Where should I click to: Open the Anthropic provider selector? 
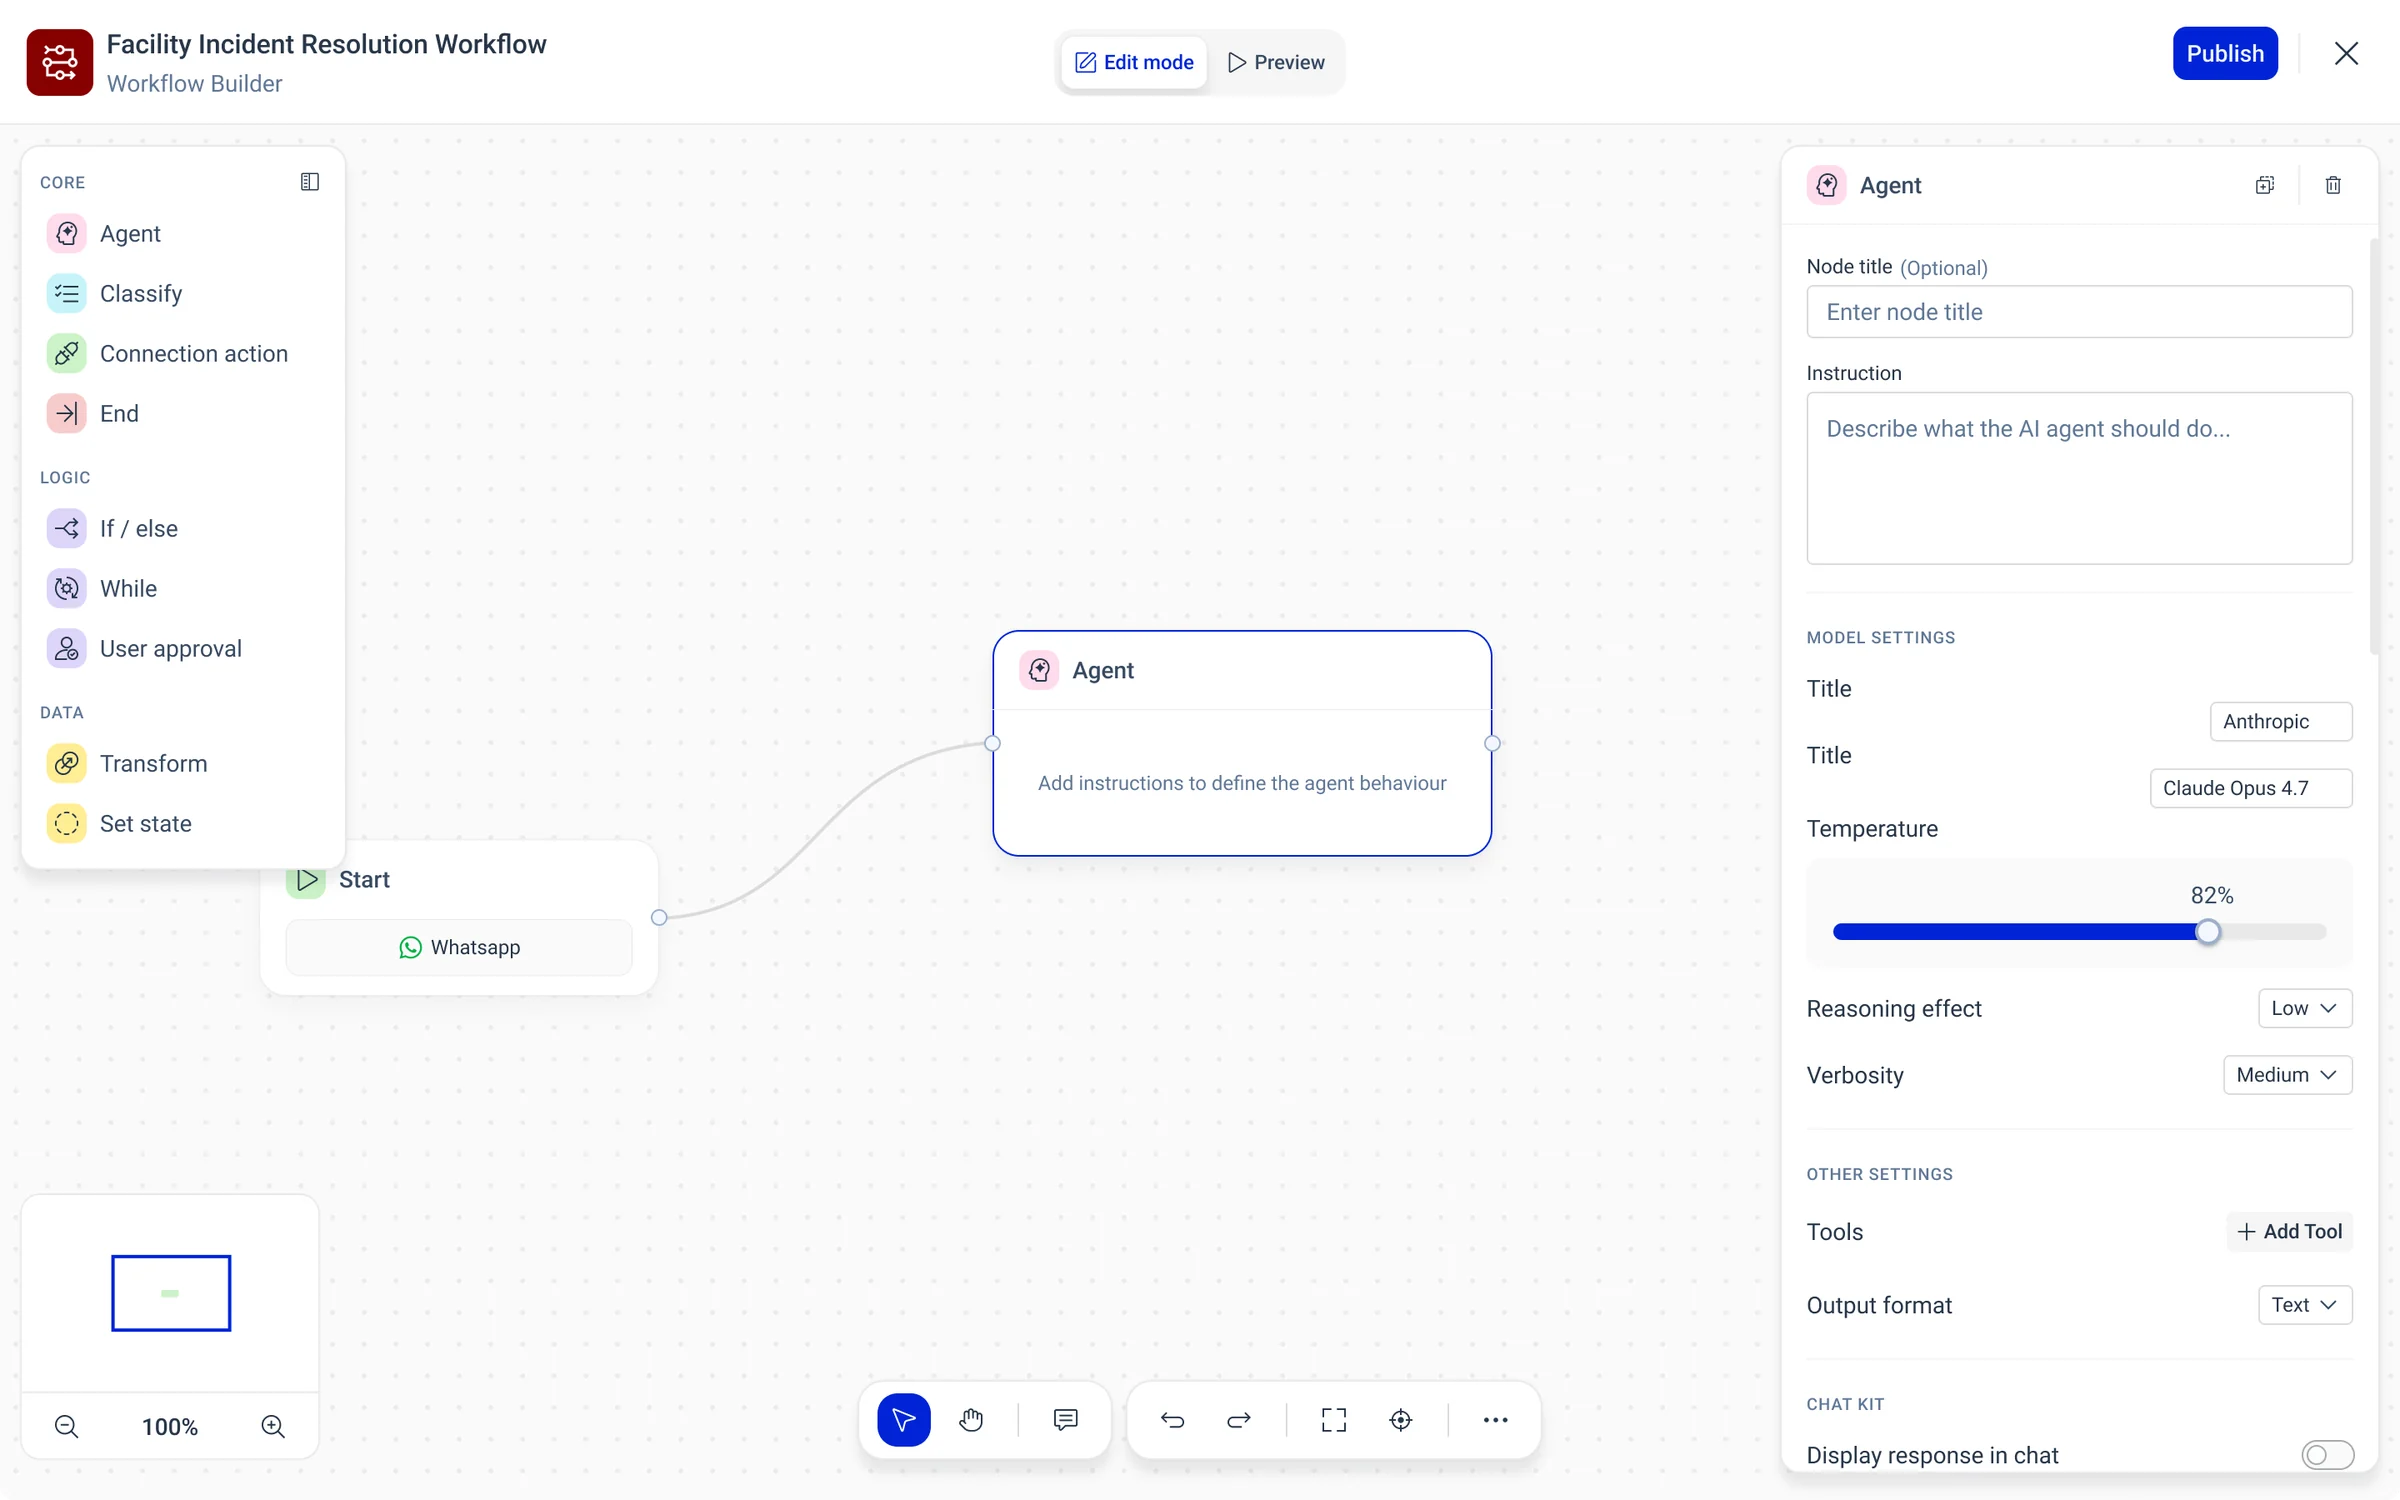[x=2281, y=722]
